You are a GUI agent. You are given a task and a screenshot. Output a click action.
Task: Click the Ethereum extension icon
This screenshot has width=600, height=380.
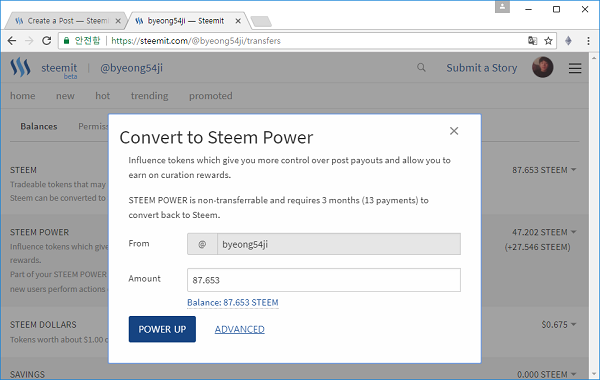click(x=568, y=41)
